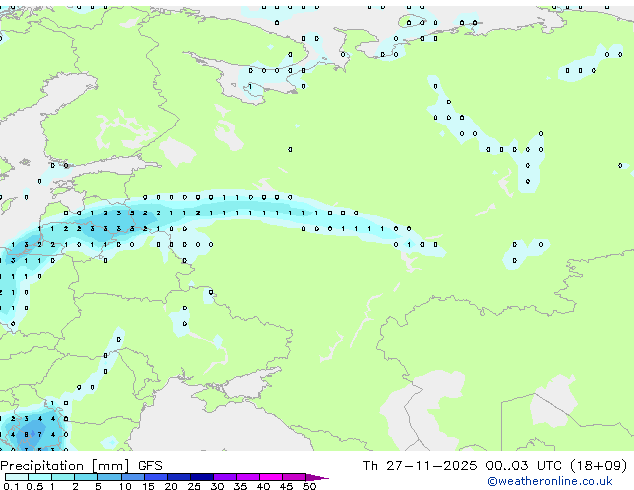The image size is (634, 490).
Task: Click the '45' legend scale label
Action: [286, 486]
